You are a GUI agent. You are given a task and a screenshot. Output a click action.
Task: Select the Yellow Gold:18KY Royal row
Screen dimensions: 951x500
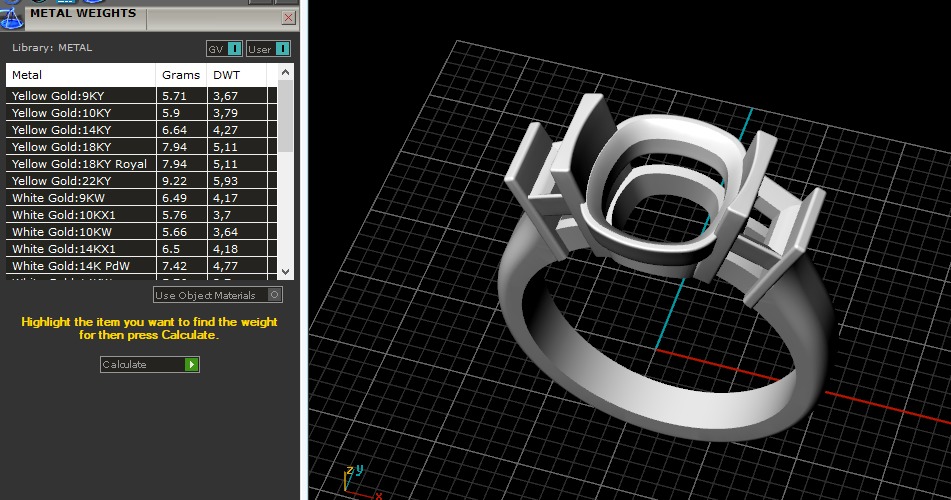tap(141, 163)
